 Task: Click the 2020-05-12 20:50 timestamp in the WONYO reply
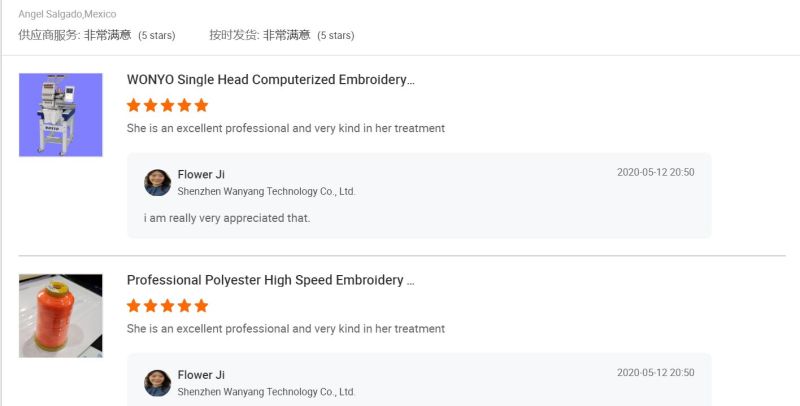point(655,172)
